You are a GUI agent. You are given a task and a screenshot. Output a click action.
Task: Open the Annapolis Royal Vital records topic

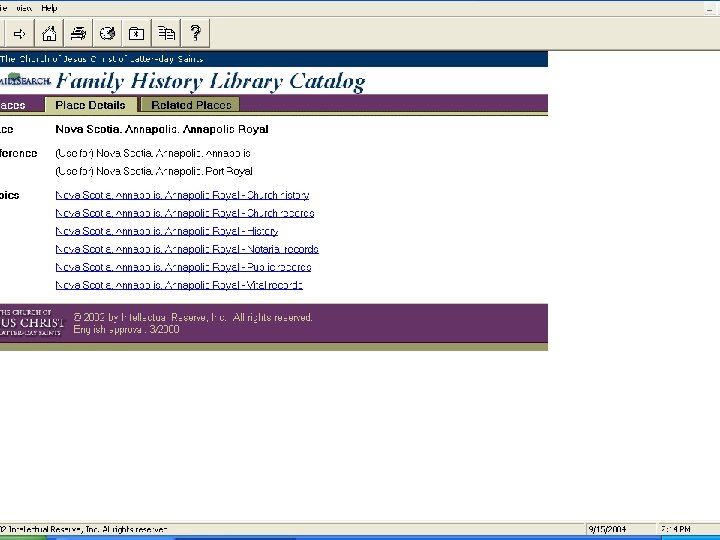(x=179, y=285)
